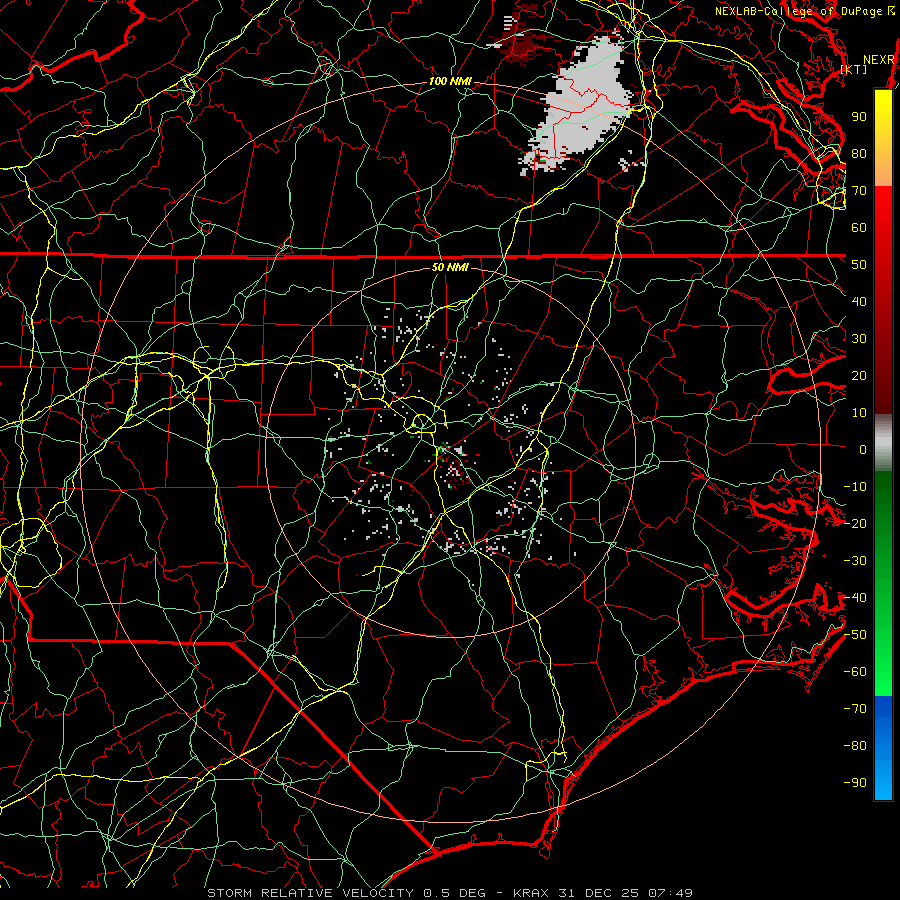Viewport: 900px width, 900px height.
Task: Click the "50 NMI" range ring label
Action: 450,267
